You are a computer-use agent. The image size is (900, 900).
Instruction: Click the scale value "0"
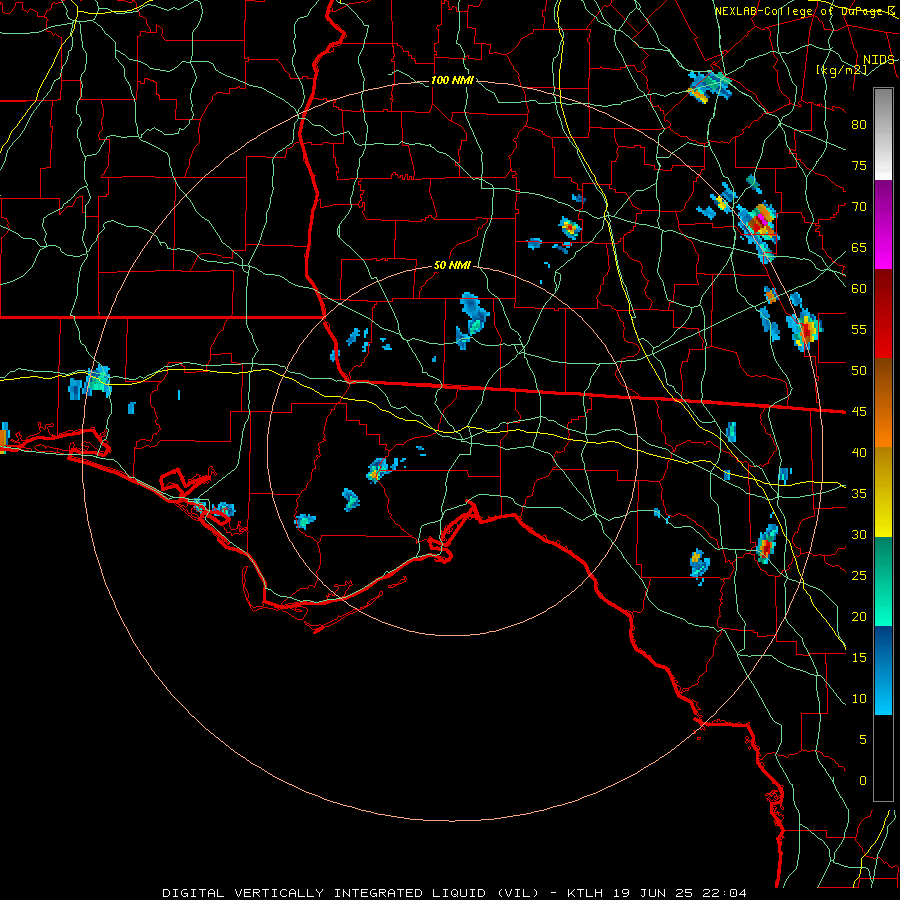coord(863,781)
